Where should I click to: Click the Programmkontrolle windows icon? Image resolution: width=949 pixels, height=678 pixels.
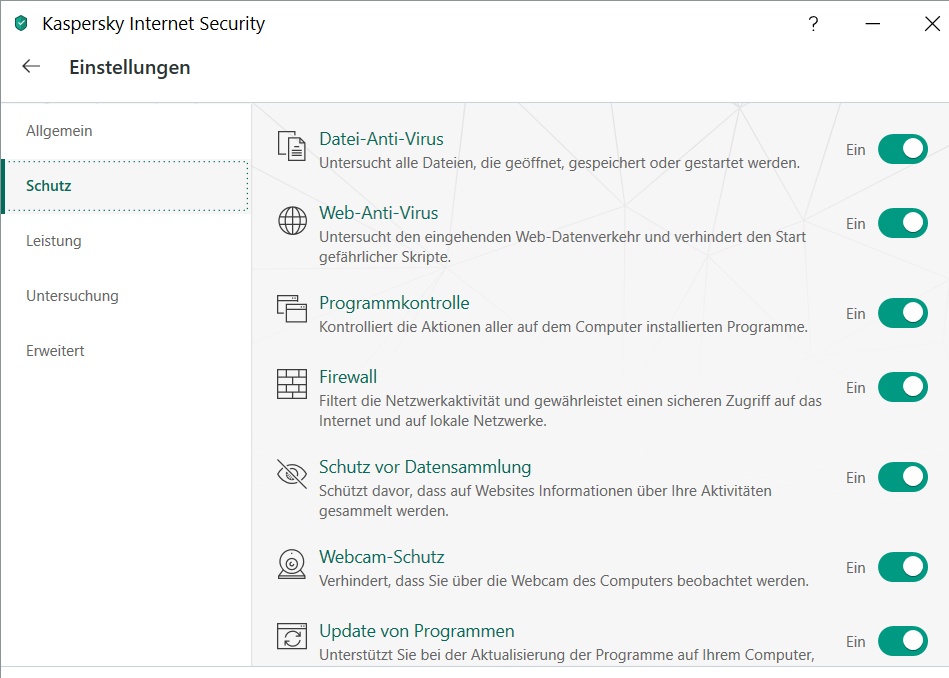click(x=292, y=308)
